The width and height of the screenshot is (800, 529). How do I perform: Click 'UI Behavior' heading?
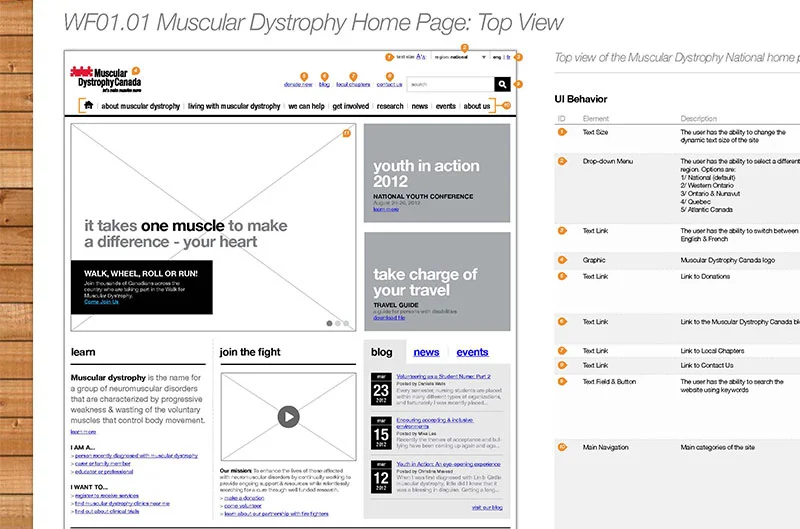pyautogui.click(x=581, y=99)
